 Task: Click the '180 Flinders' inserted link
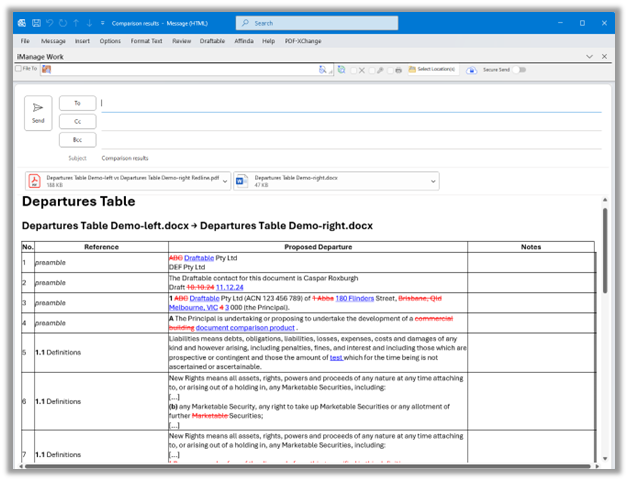tap(354, 298)
